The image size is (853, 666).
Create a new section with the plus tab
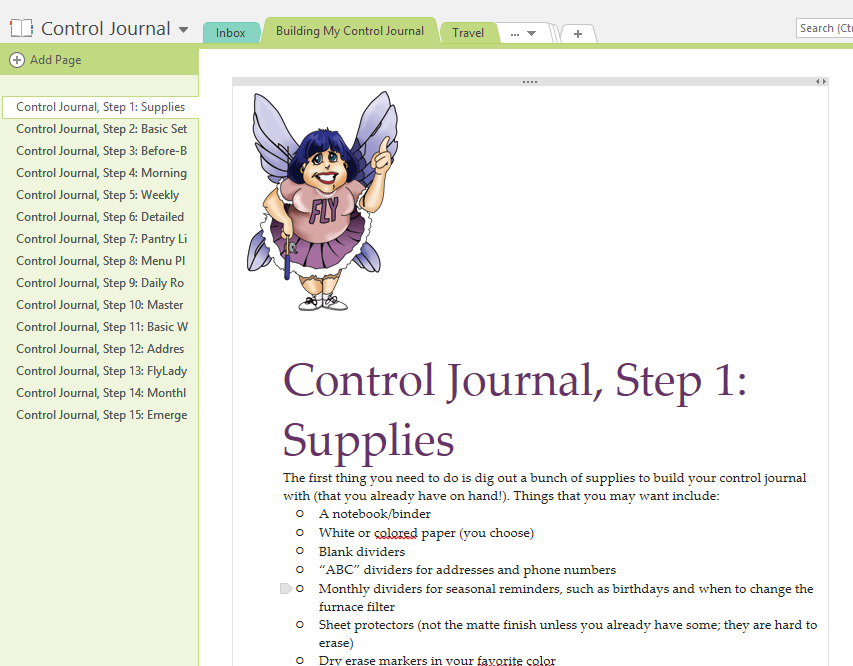click(x=577, y=33)
